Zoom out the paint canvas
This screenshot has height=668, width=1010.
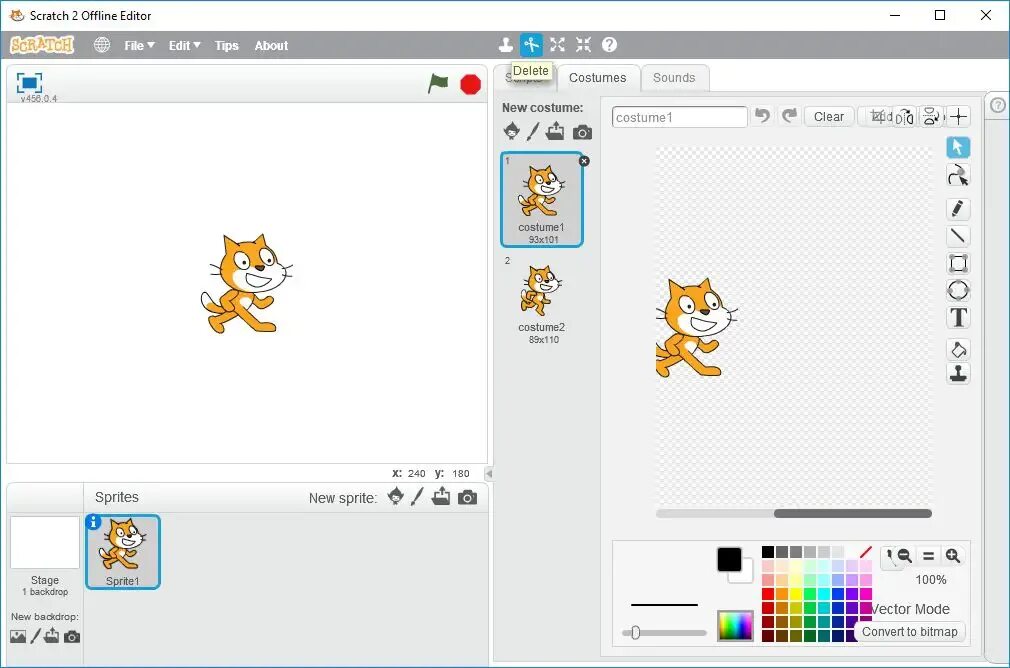[x=904, y=556]
